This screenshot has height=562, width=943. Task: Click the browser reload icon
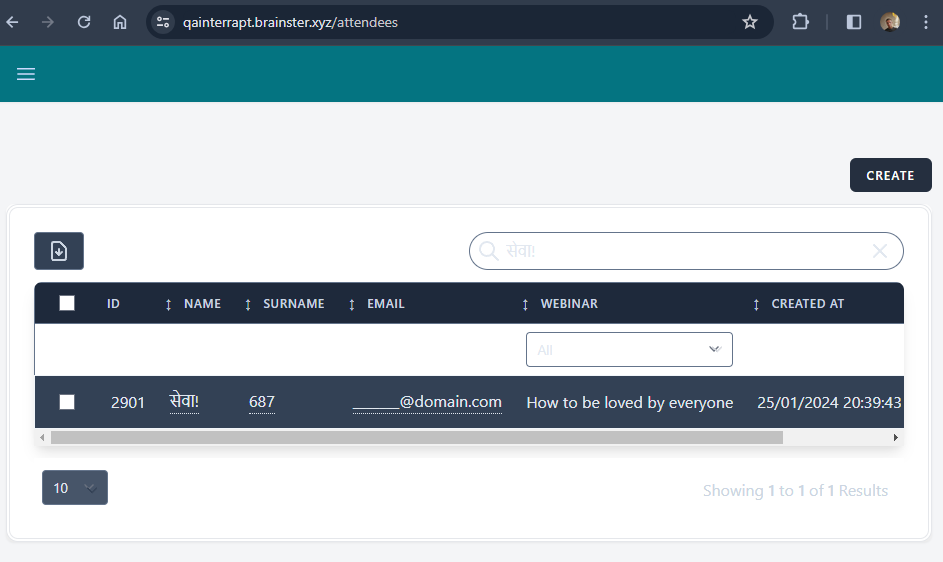(x=84, y=22)
